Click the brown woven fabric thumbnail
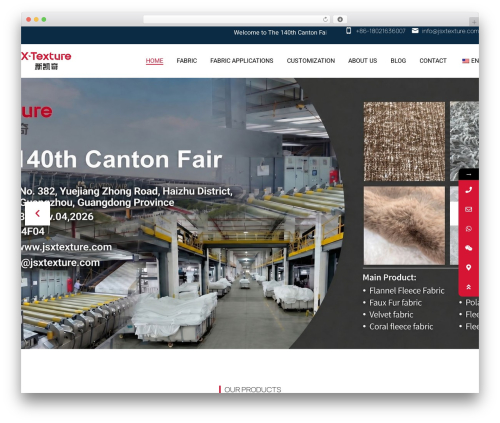The height and width of the screenshot is (423, 500). pyautogui.click(x=404, y=141)
